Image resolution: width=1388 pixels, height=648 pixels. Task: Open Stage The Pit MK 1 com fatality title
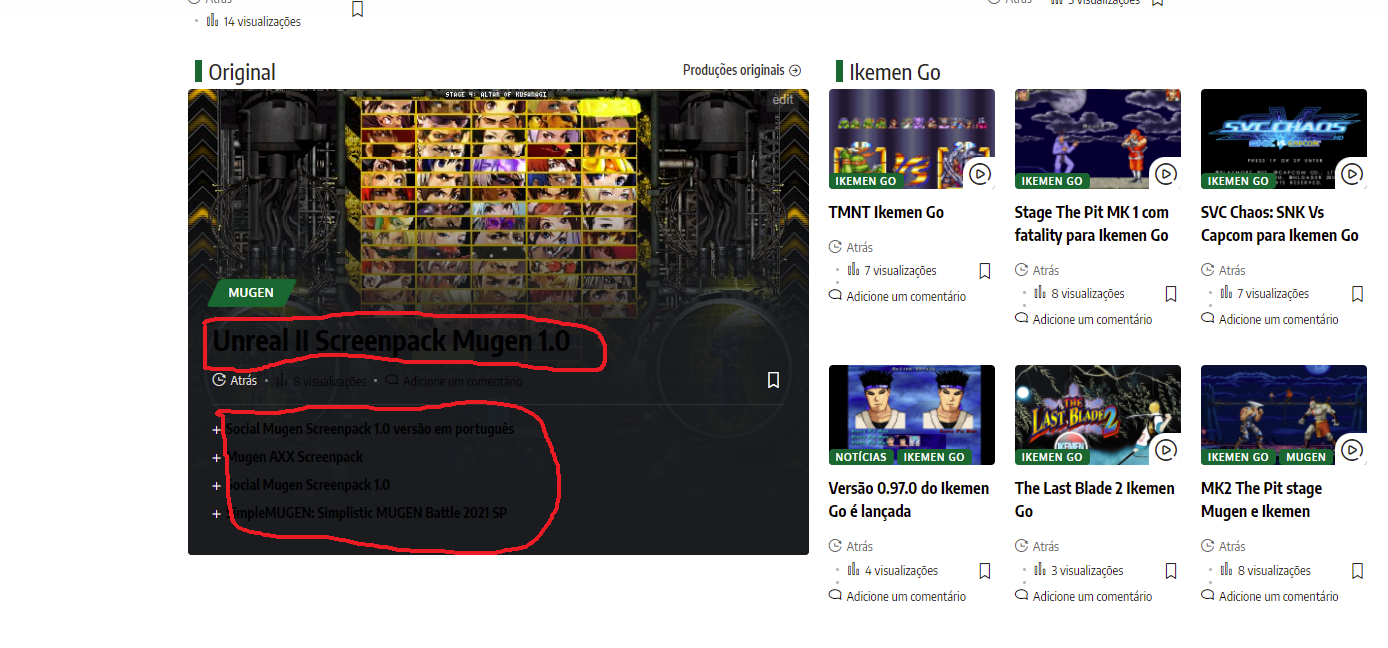coord(1092,224)
